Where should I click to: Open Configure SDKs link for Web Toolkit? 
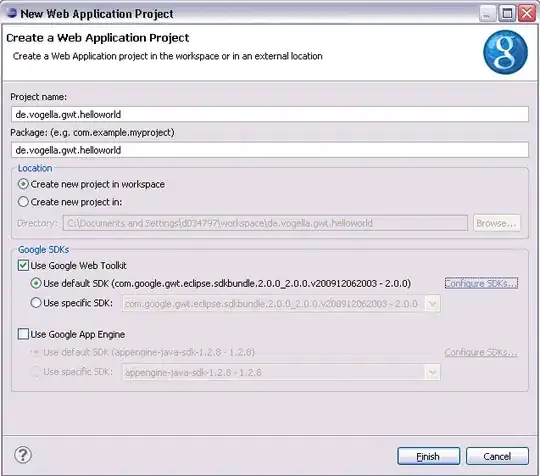tap(481, 283)
